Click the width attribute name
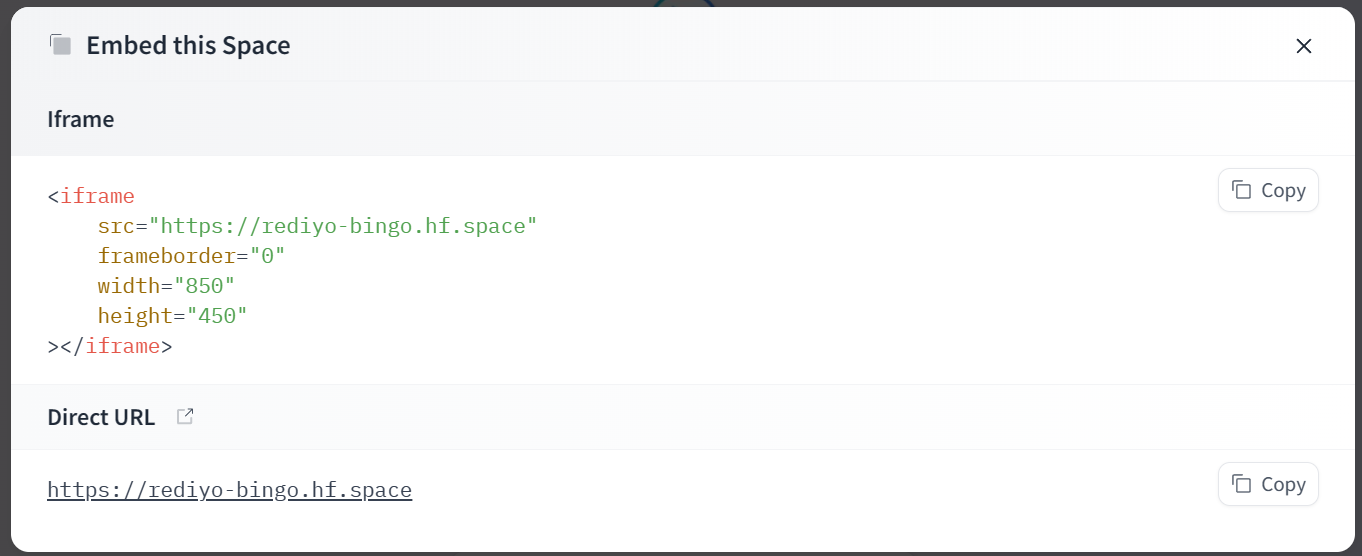Viewport: 1362px width, 556px height. (x=128, y=286)
